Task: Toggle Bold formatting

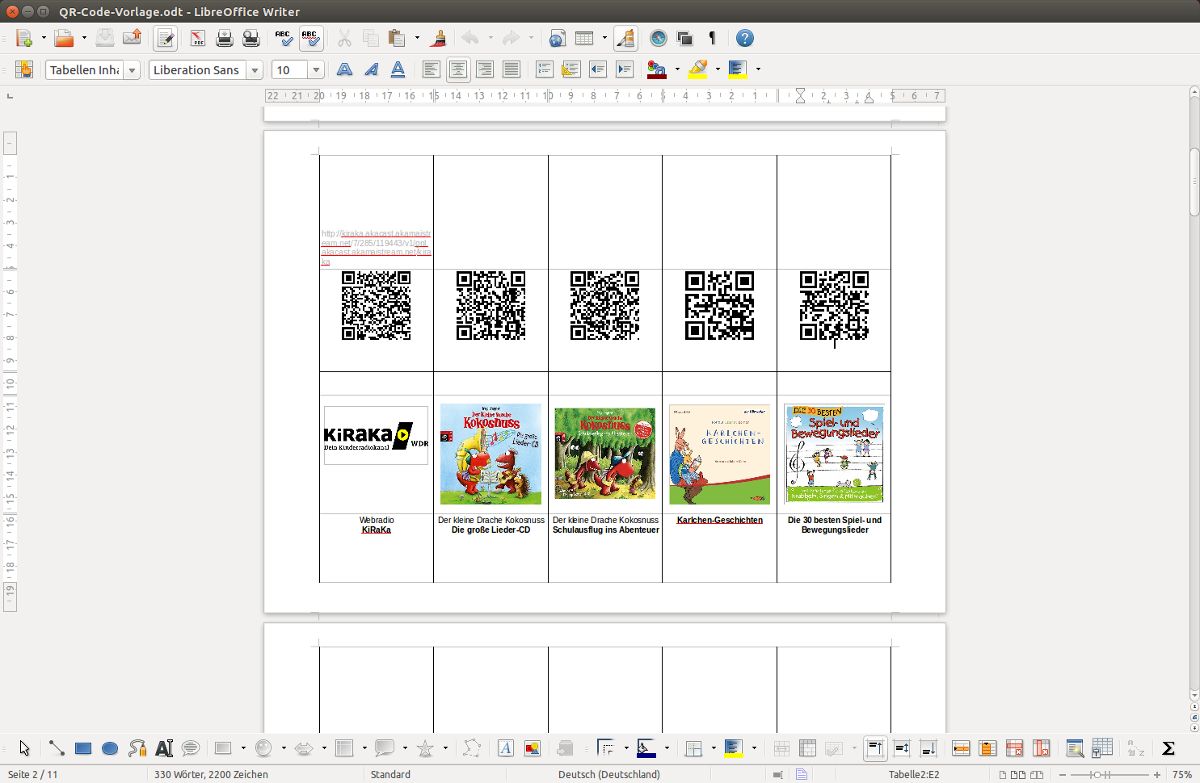Action: click(344, 70)
